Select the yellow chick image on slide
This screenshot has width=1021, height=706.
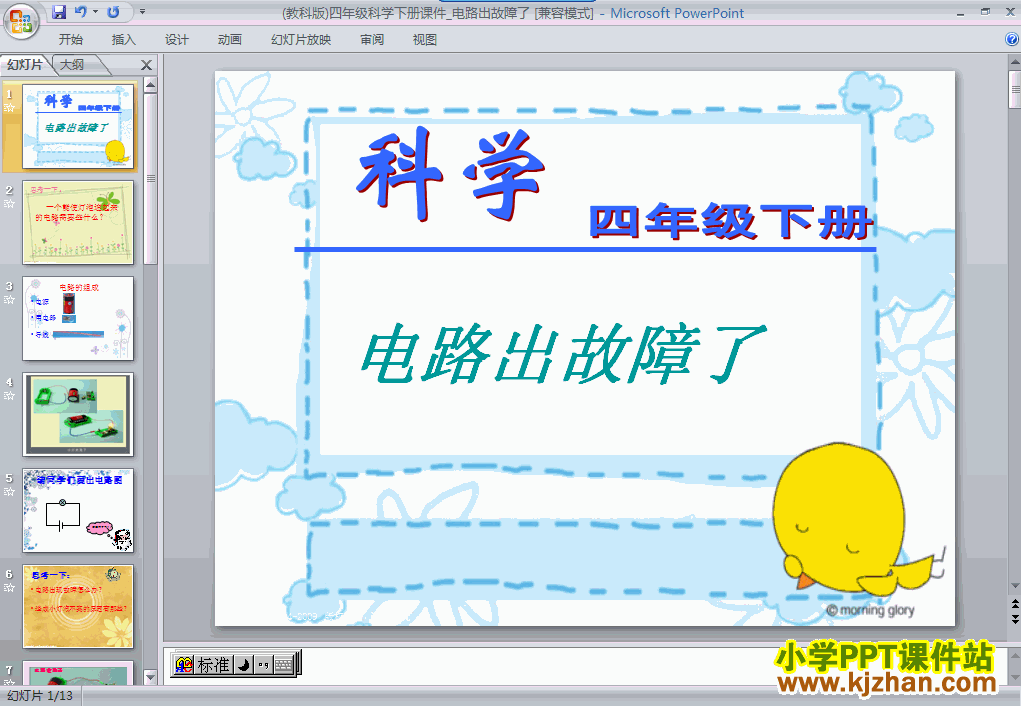857,518
